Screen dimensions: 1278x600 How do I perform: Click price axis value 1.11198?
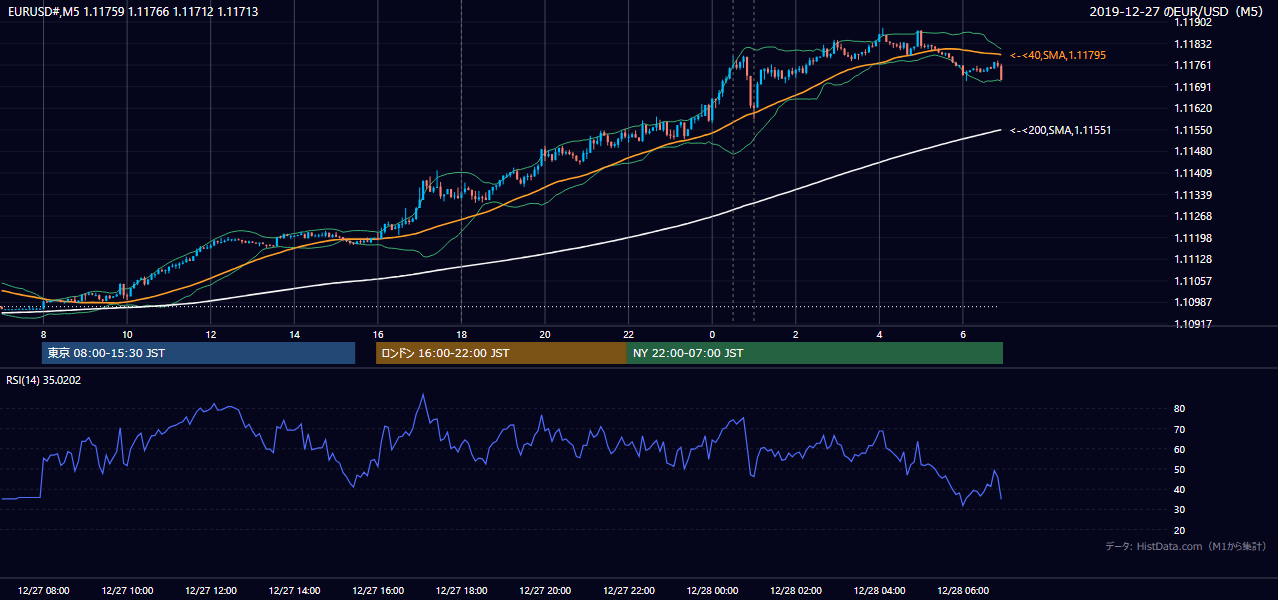[x=1194, y=238]
